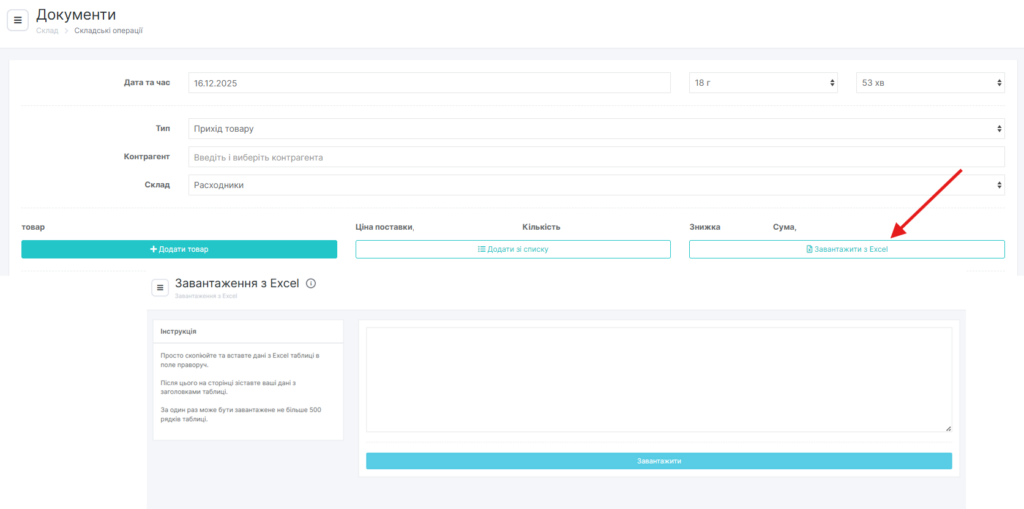This screenshot has width=1024, height=509.
Task: Open the hour dropdown showing 18 г
Action: click(763, 83)
